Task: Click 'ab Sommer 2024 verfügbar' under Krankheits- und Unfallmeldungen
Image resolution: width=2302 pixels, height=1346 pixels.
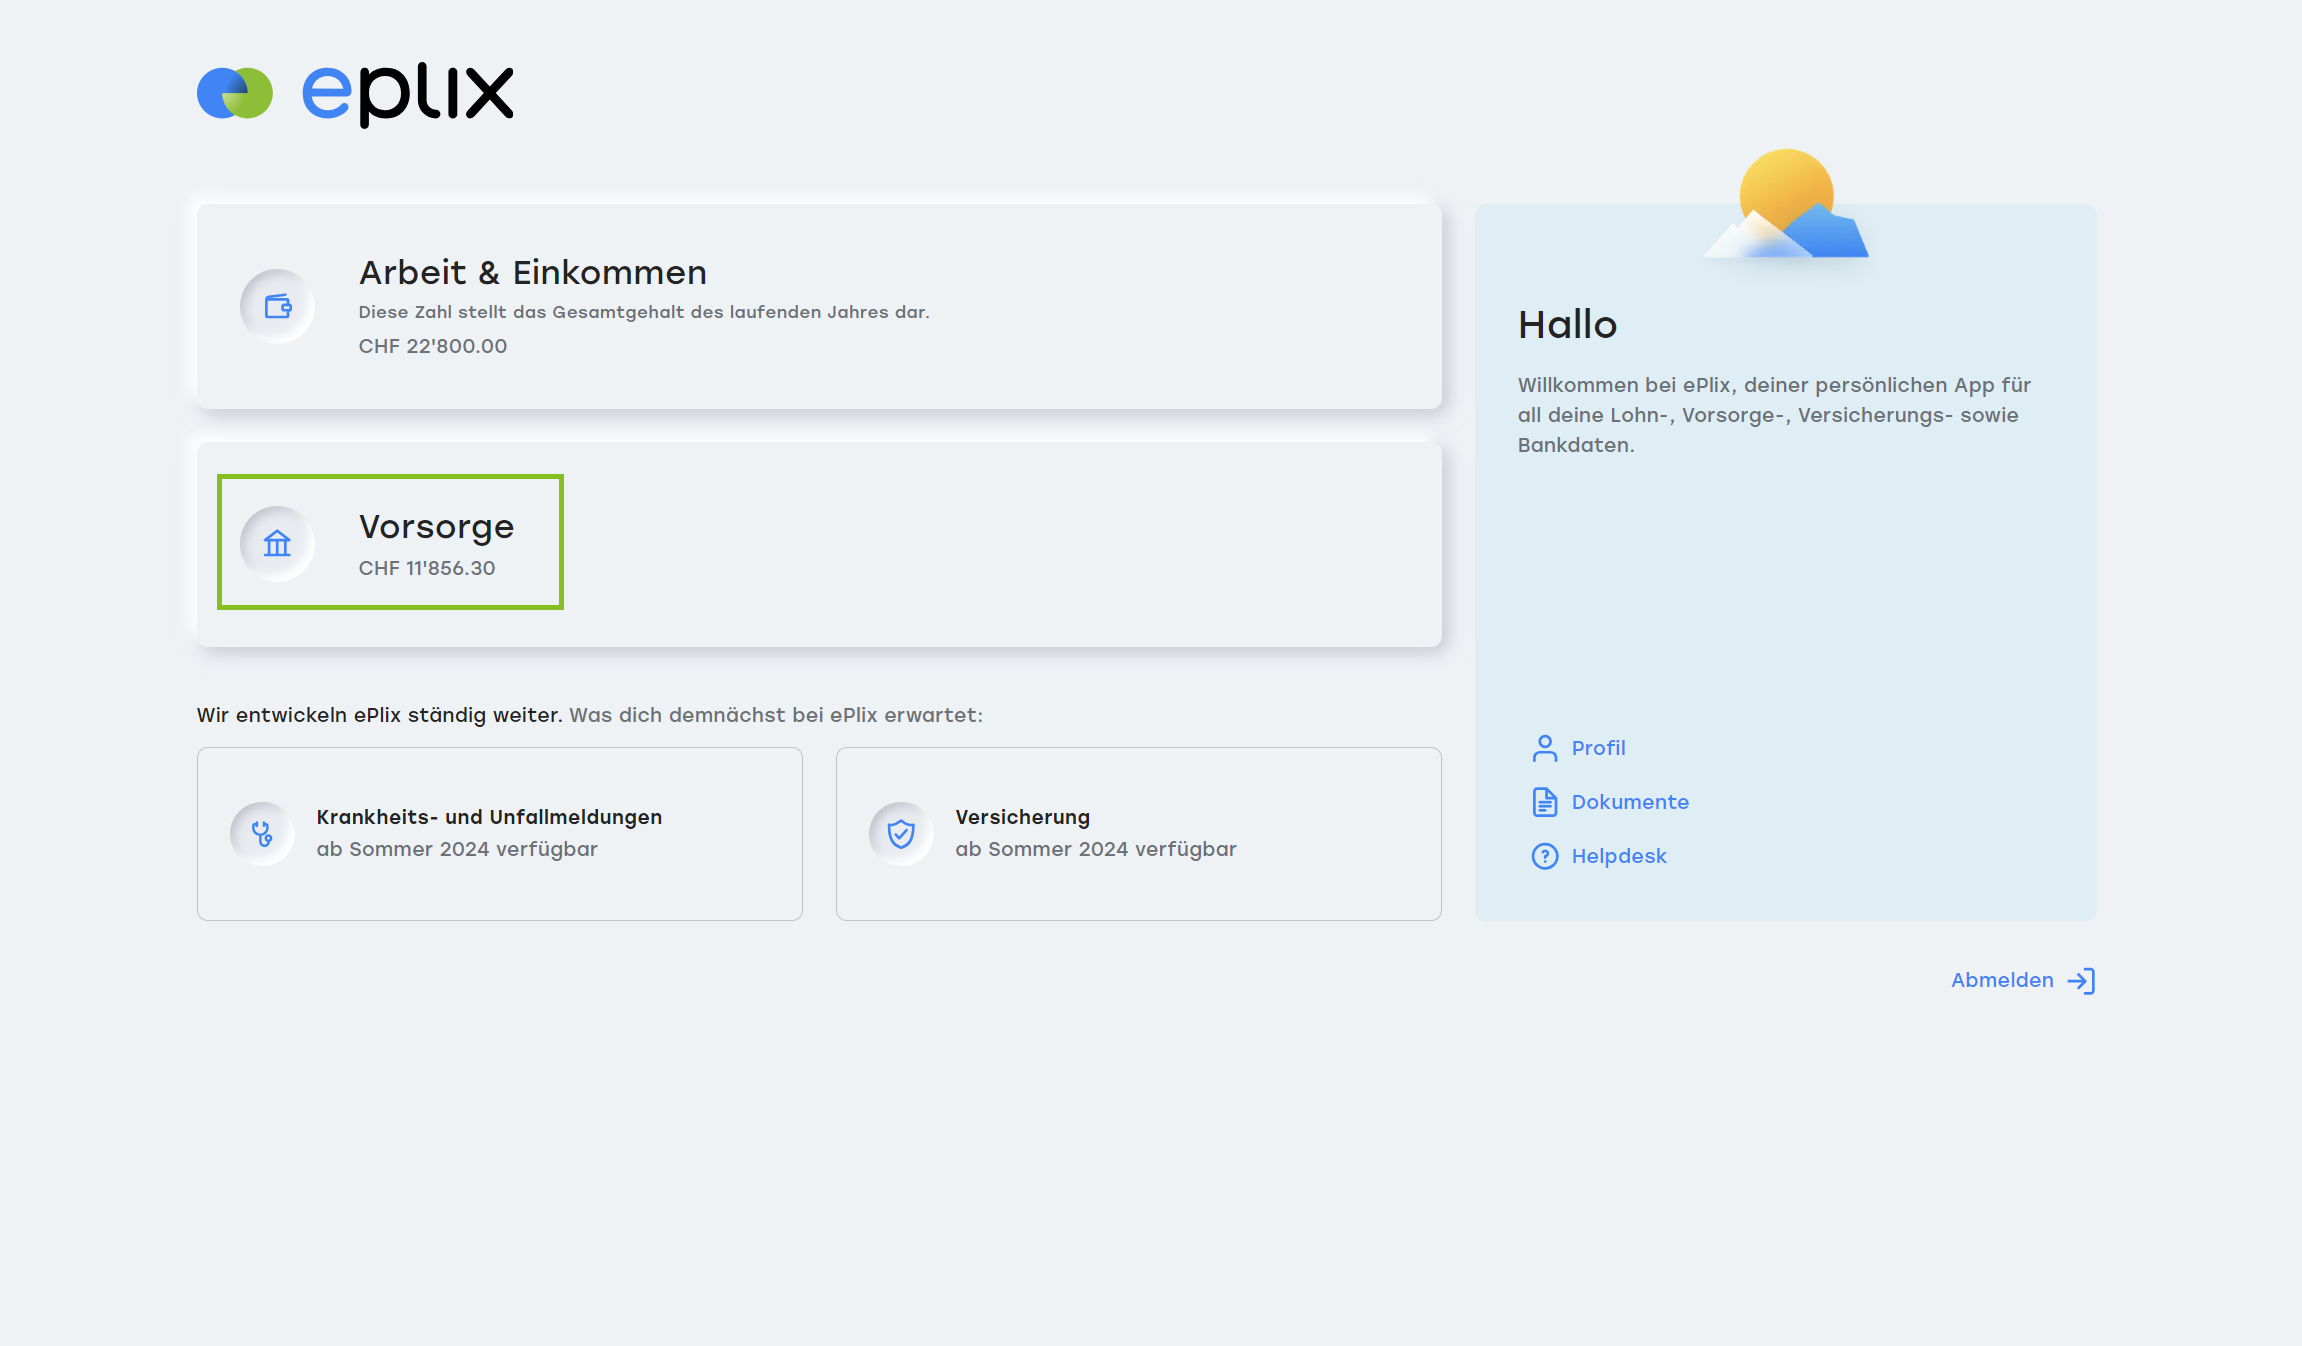Action: (457, 849)
